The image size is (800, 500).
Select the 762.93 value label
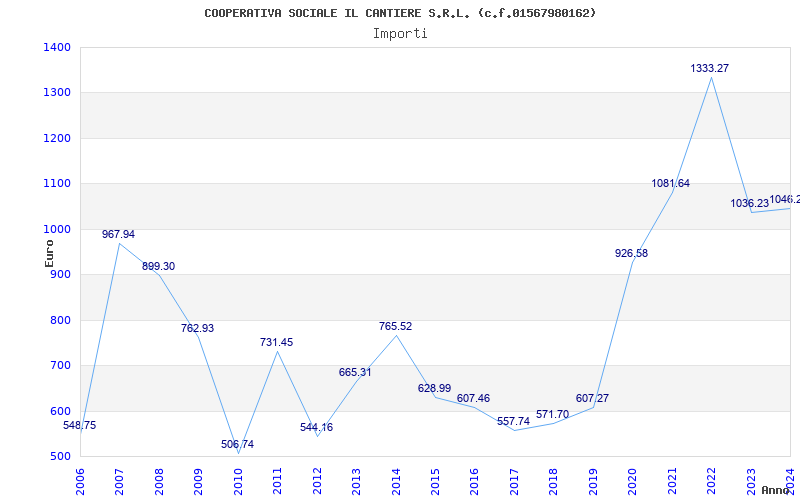(197, 329)
